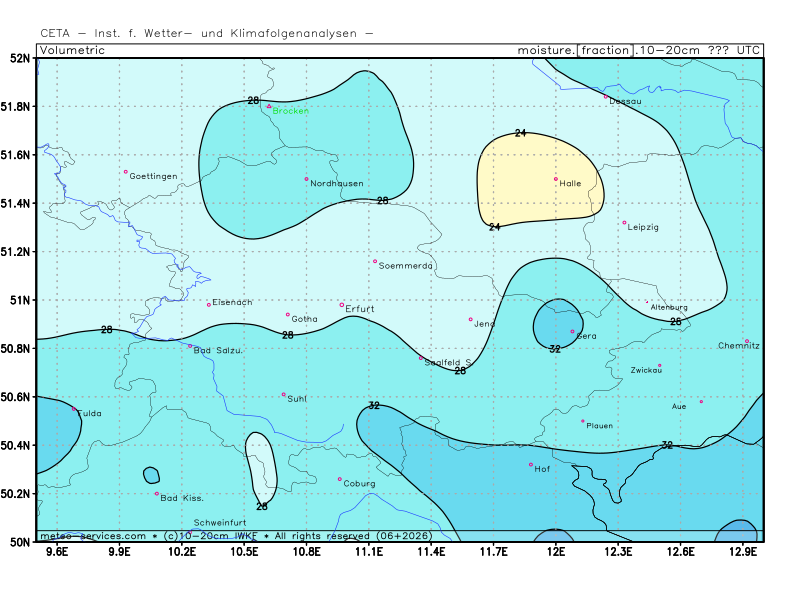Click the Dessau city label
The height and width of the screenshot is (600, 800).
[625, 101]
